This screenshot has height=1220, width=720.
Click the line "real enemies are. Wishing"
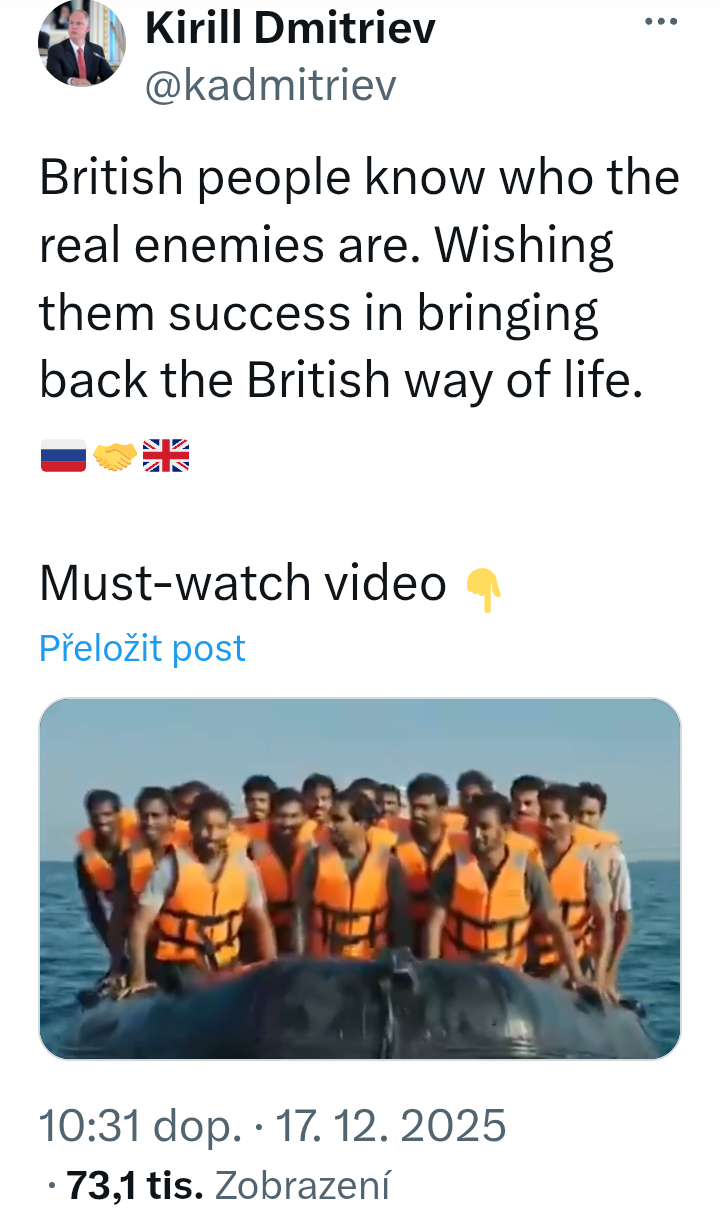pyautogui.click(x=326, y=246)
